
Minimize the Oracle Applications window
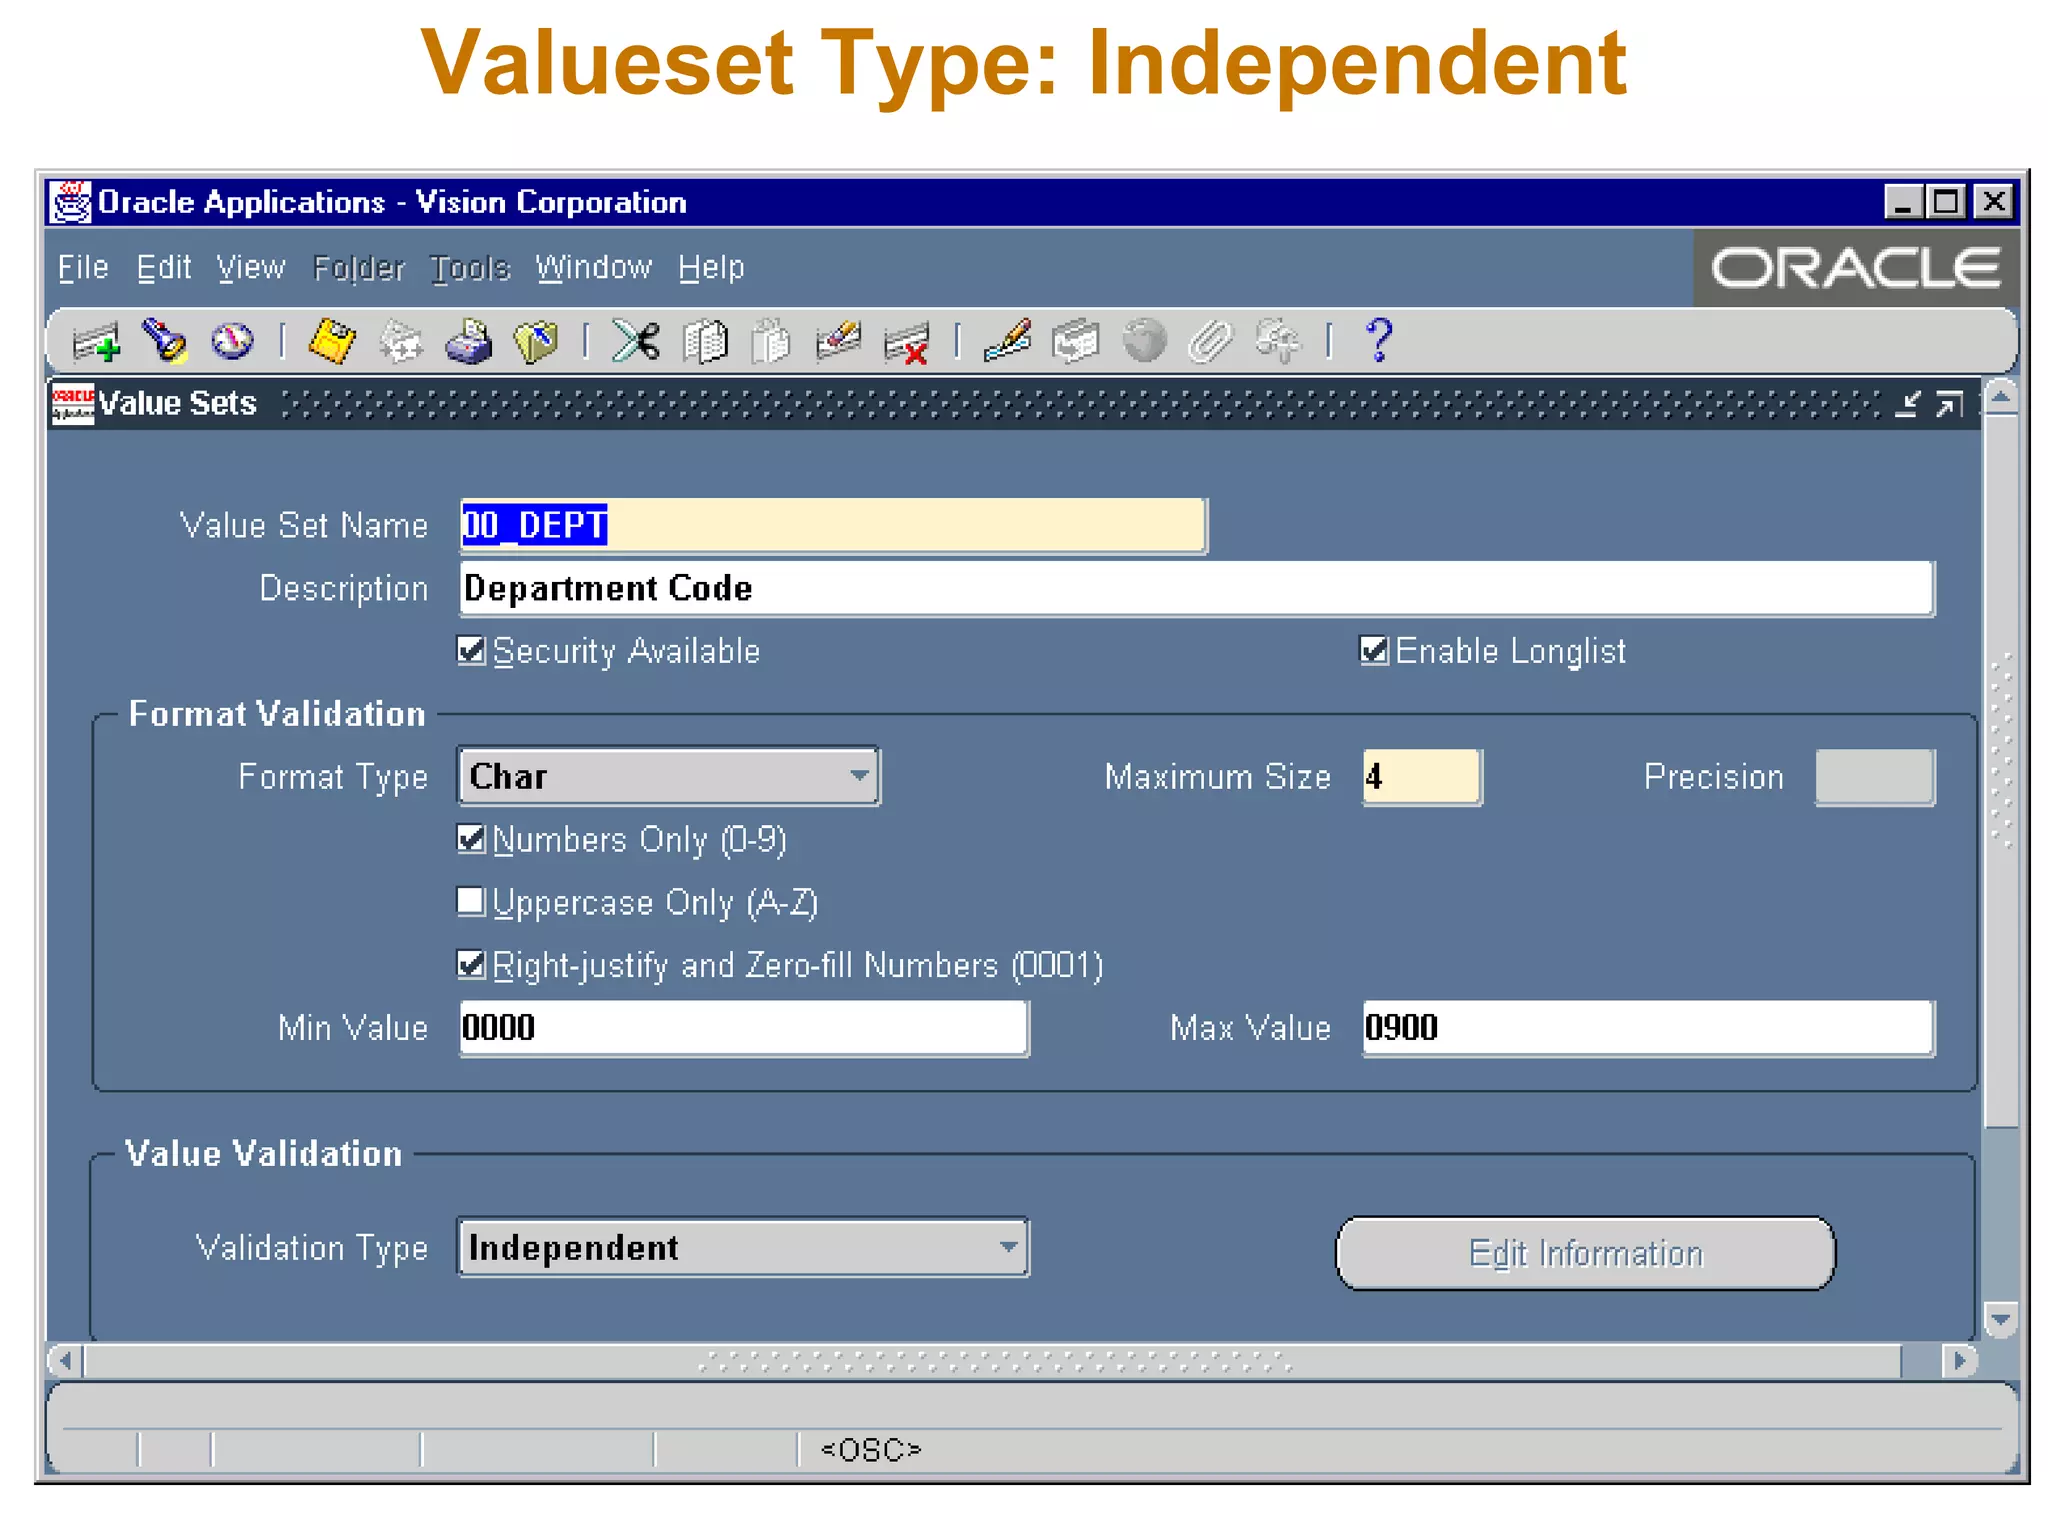coord(1903,203)
